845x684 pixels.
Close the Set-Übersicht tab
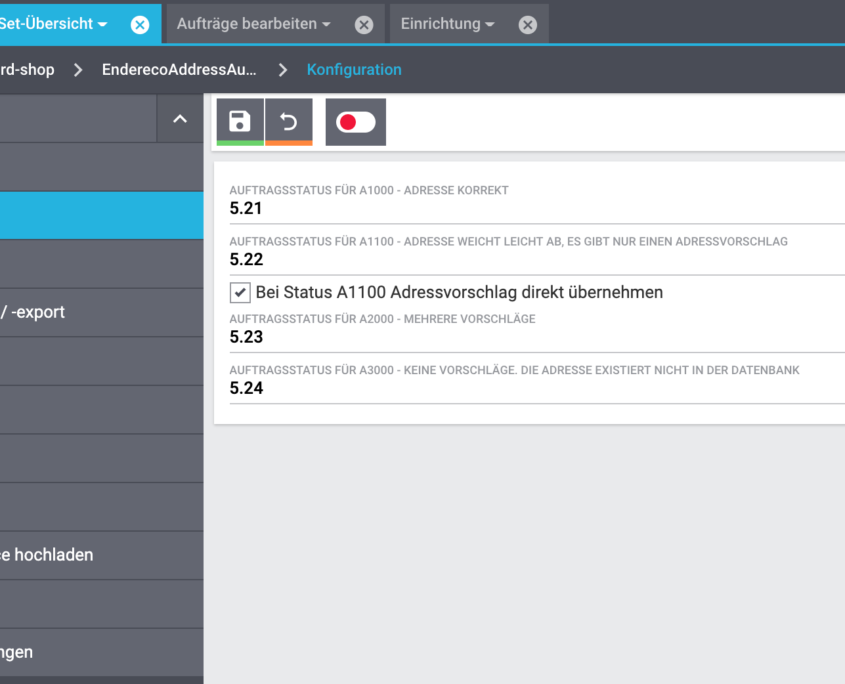click(140, 25)
